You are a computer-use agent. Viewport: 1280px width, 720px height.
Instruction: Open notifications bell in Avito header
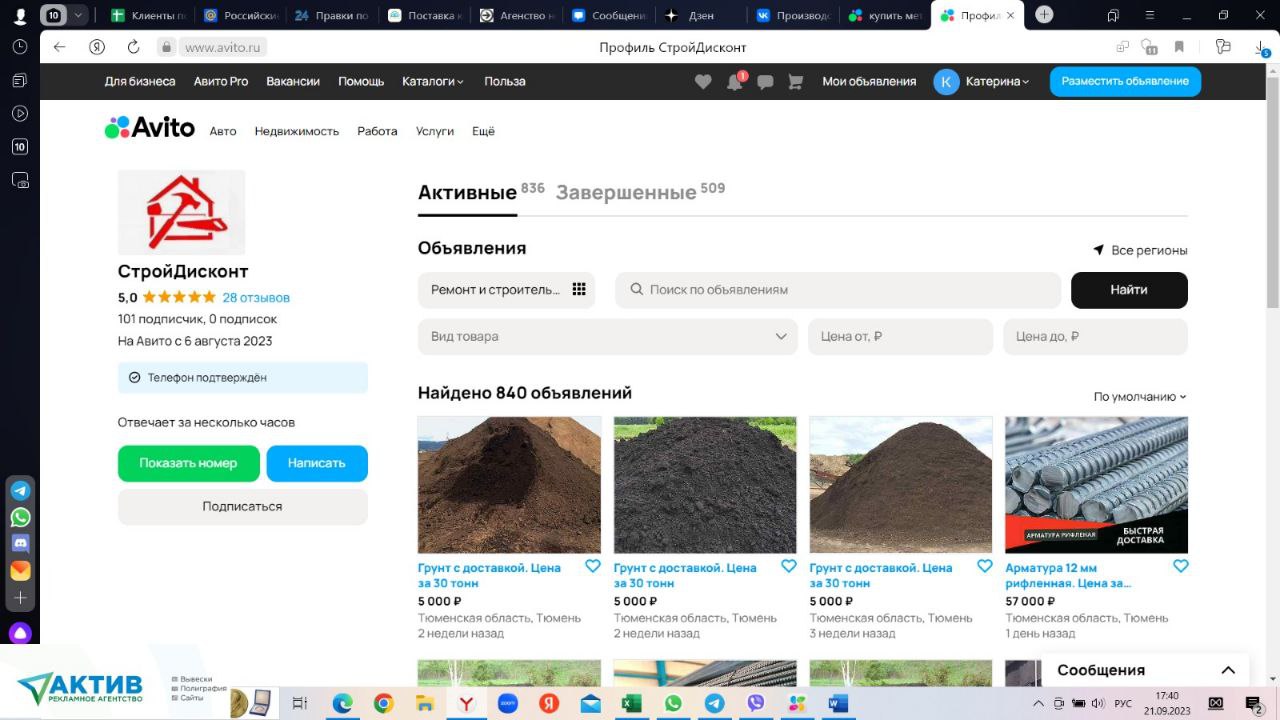tap(734, 82)
